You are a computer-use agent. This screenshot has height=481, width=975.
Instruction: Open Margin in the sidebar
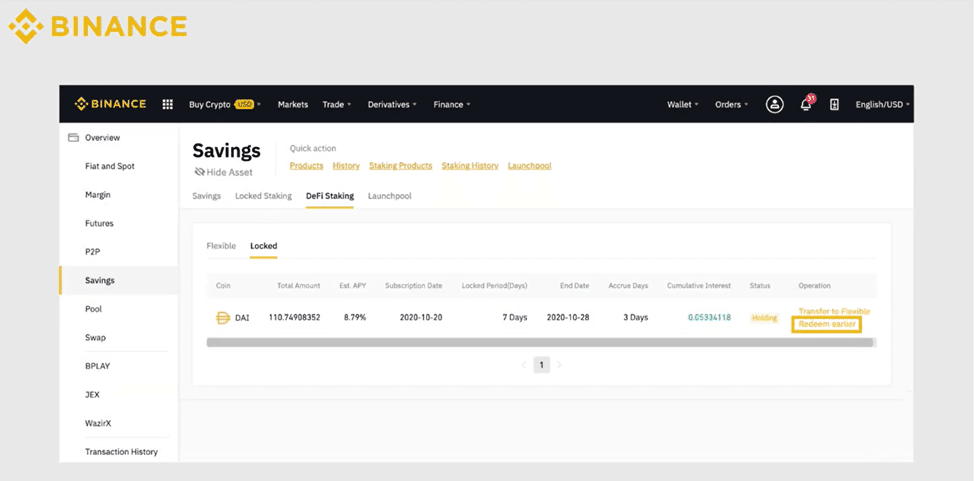click(98, 195)
